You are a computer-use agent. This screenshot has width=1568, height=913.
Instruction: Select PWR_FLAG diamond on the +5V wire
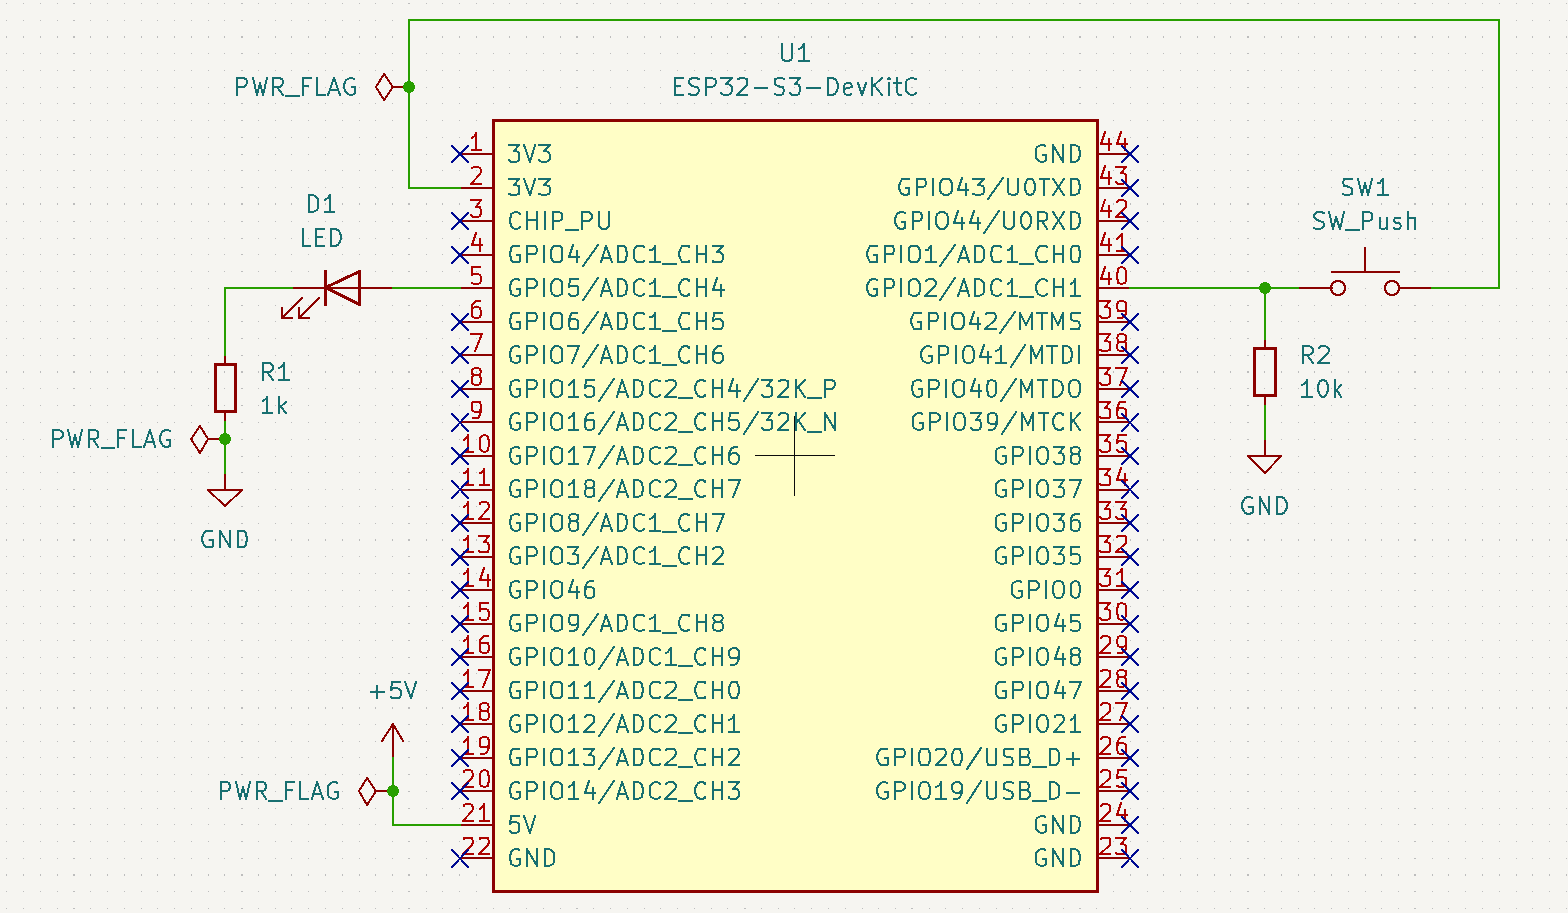[x=367, y=791]
